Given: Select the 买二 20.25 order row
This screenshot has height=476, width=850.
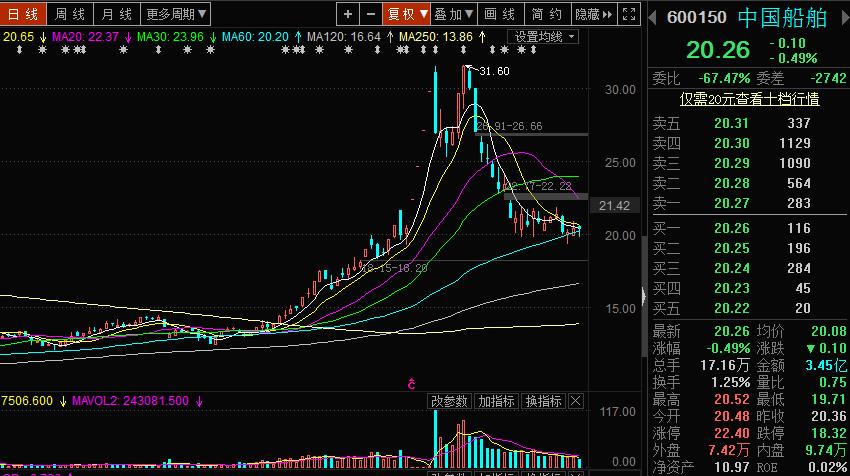Looking at the screenshot, I should 749,249.
